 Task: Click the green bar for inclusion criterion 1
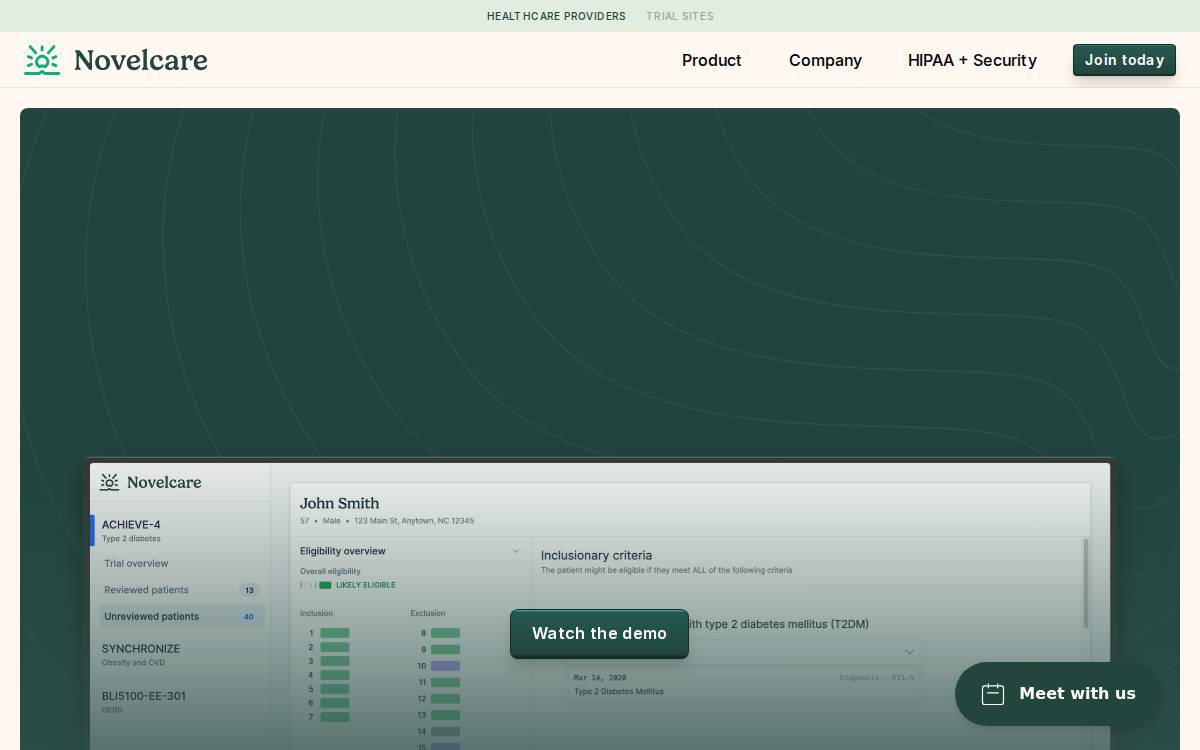click(x=335, y=633)
